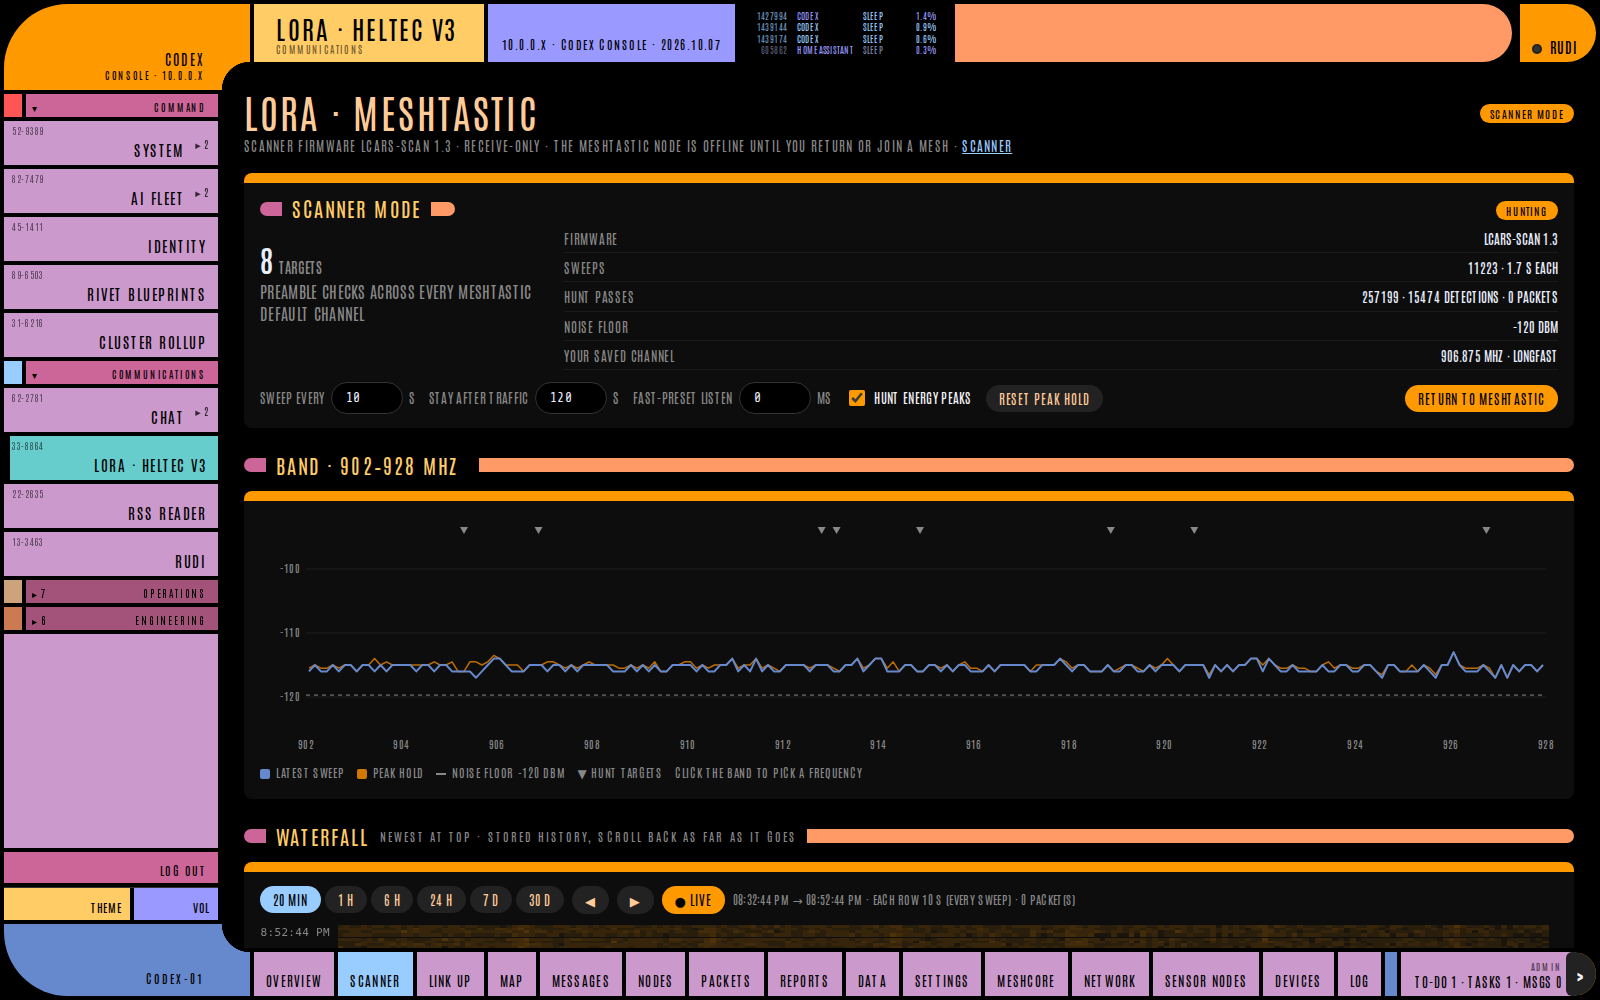
Task: Focus the Fast-Preset Listen ms field
Action: 774,398
